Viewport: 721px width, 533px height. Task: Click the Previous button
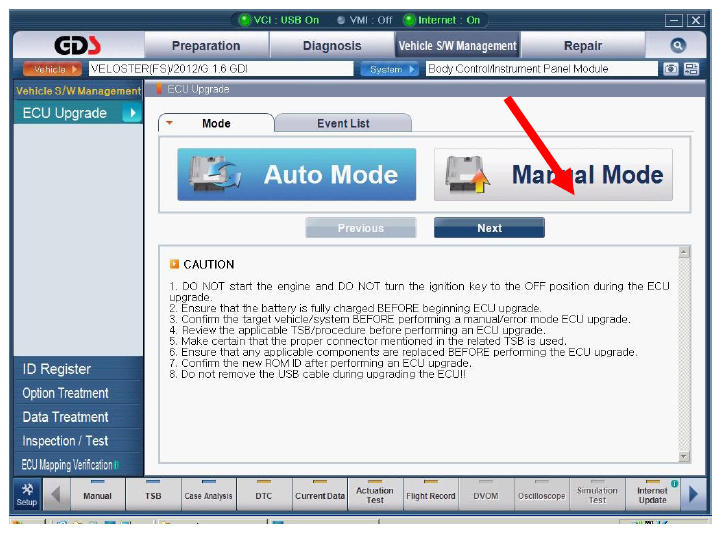pos(360,228)
